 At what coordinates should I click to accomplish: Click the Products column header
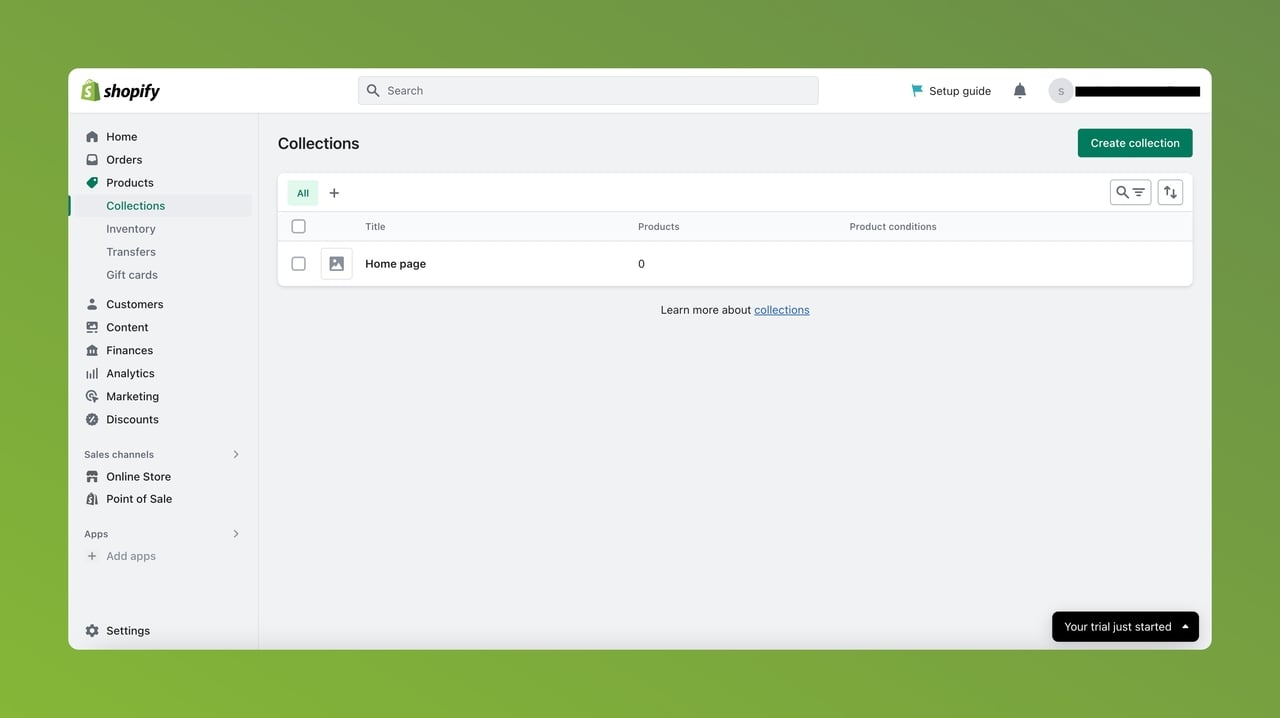click(x=659, y=227)
